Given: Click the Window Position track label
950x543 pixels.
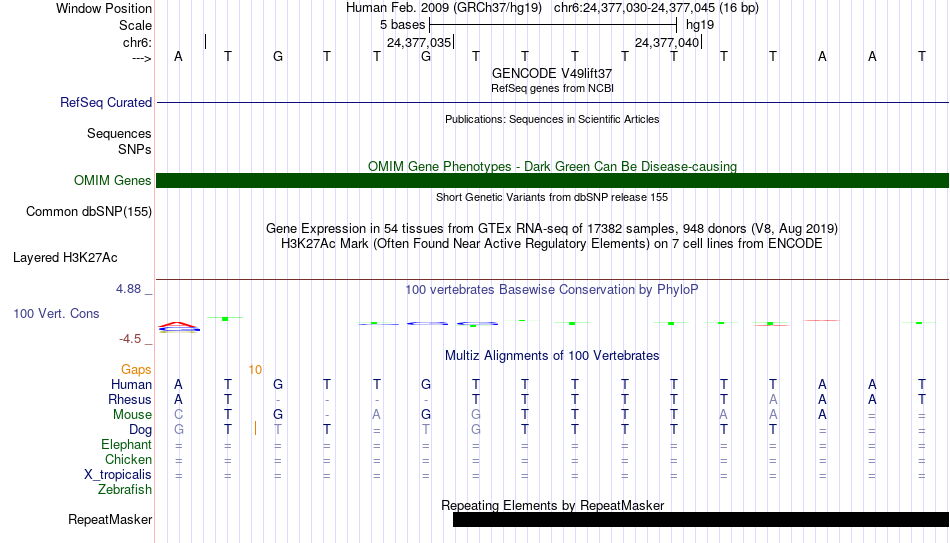Looking at the screenshot, I should (104, 8).
